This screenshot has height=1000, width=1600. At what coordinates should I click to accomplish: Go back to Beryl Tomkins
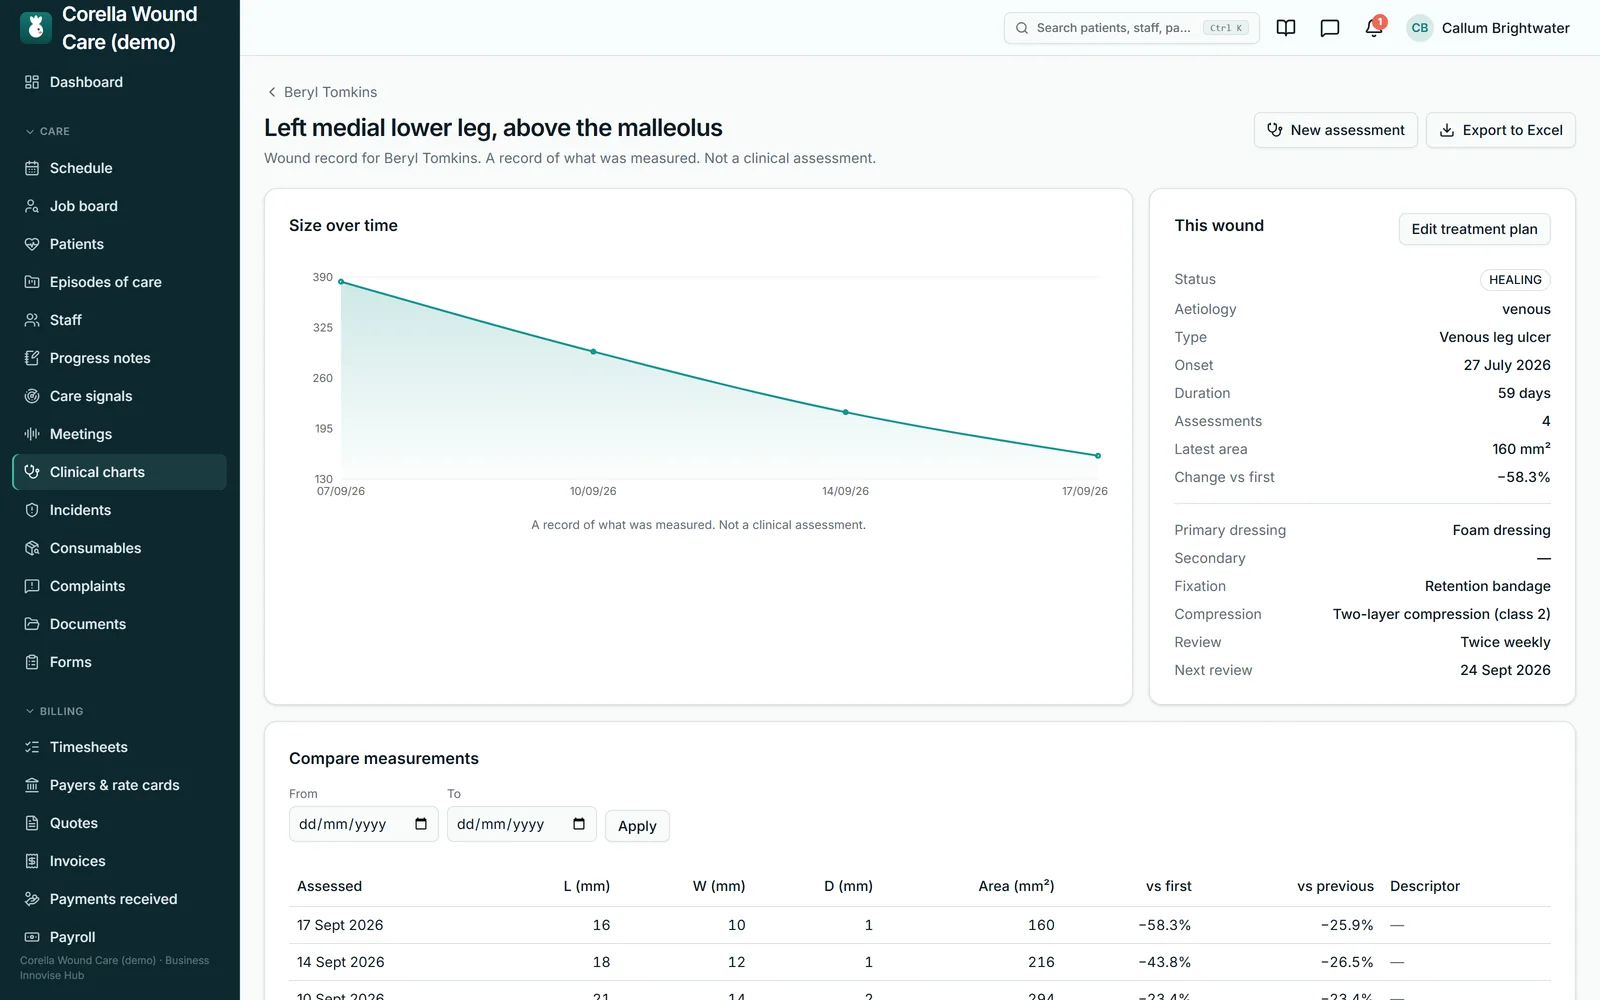click(322, 92)
